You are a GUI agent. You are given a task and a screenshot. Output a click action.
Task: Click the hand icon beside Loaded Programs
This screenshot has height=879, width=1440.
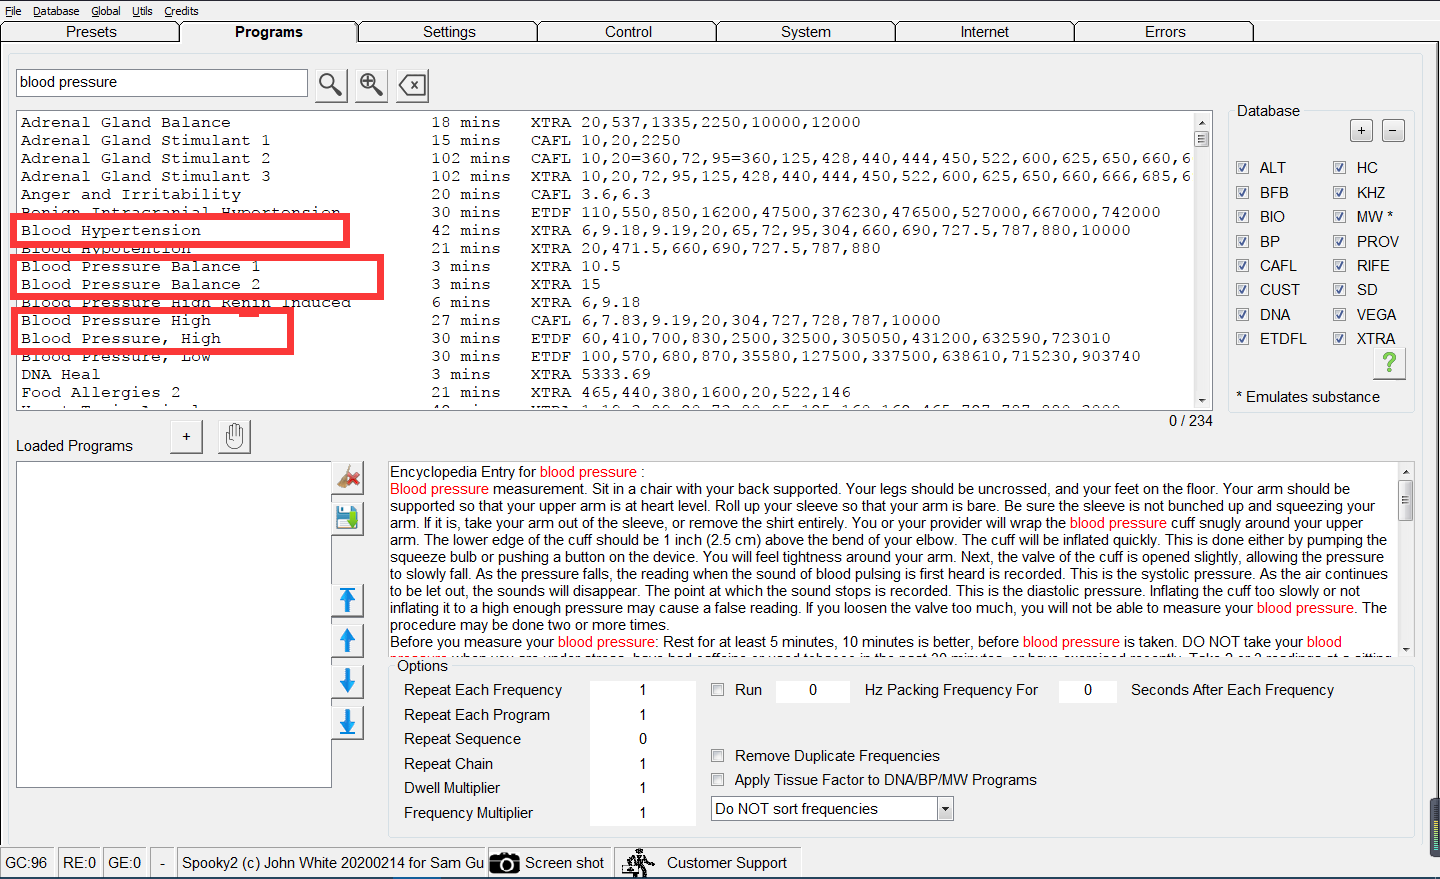[x=235, y=437]
